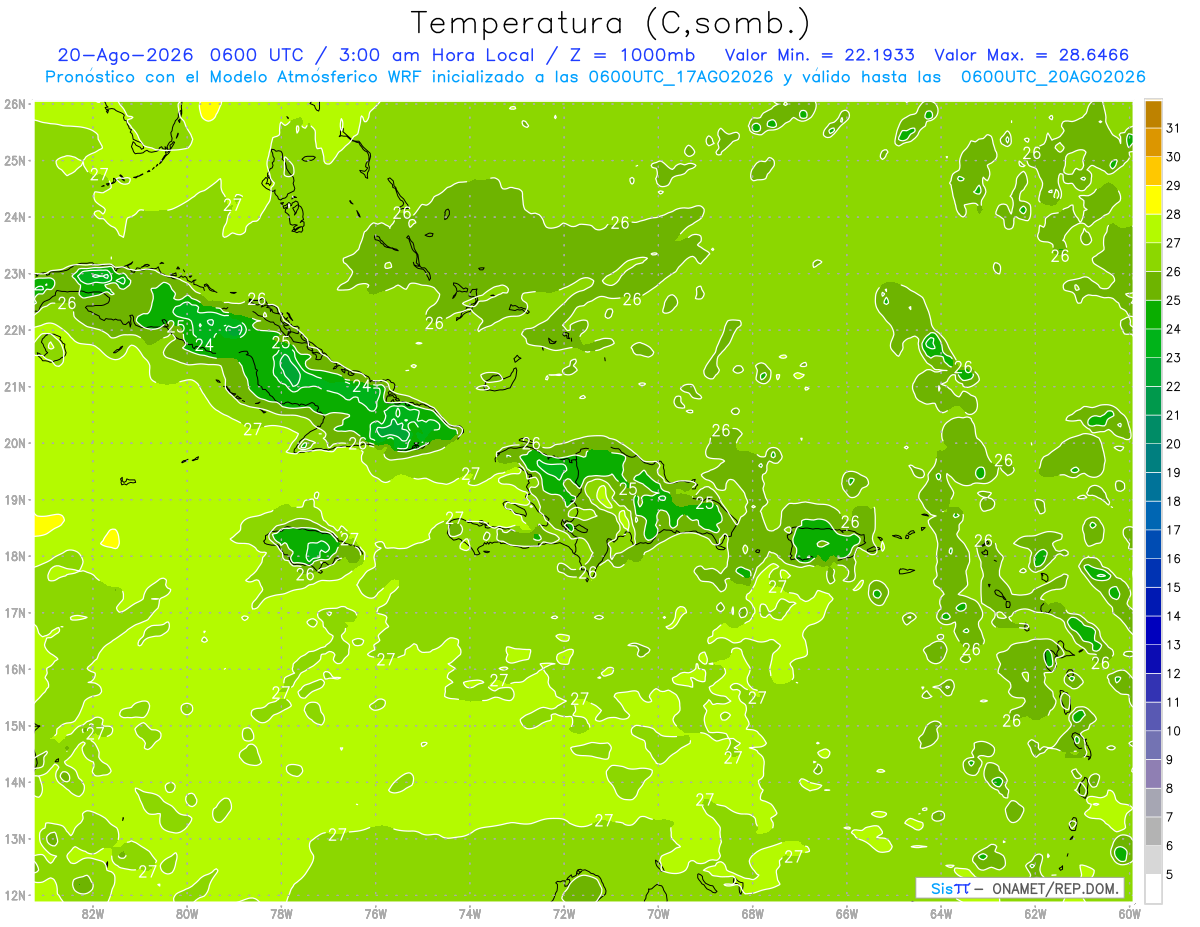Click the valid time "0600UTC_20AGO2026"
Screen dimensions: 1200x927
click(1053, 77)
